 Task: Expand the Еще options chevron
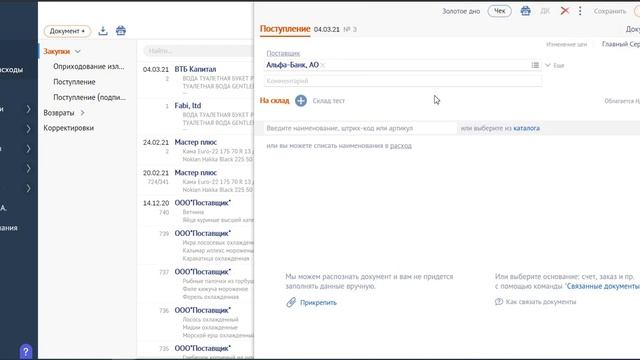(548, 65)
